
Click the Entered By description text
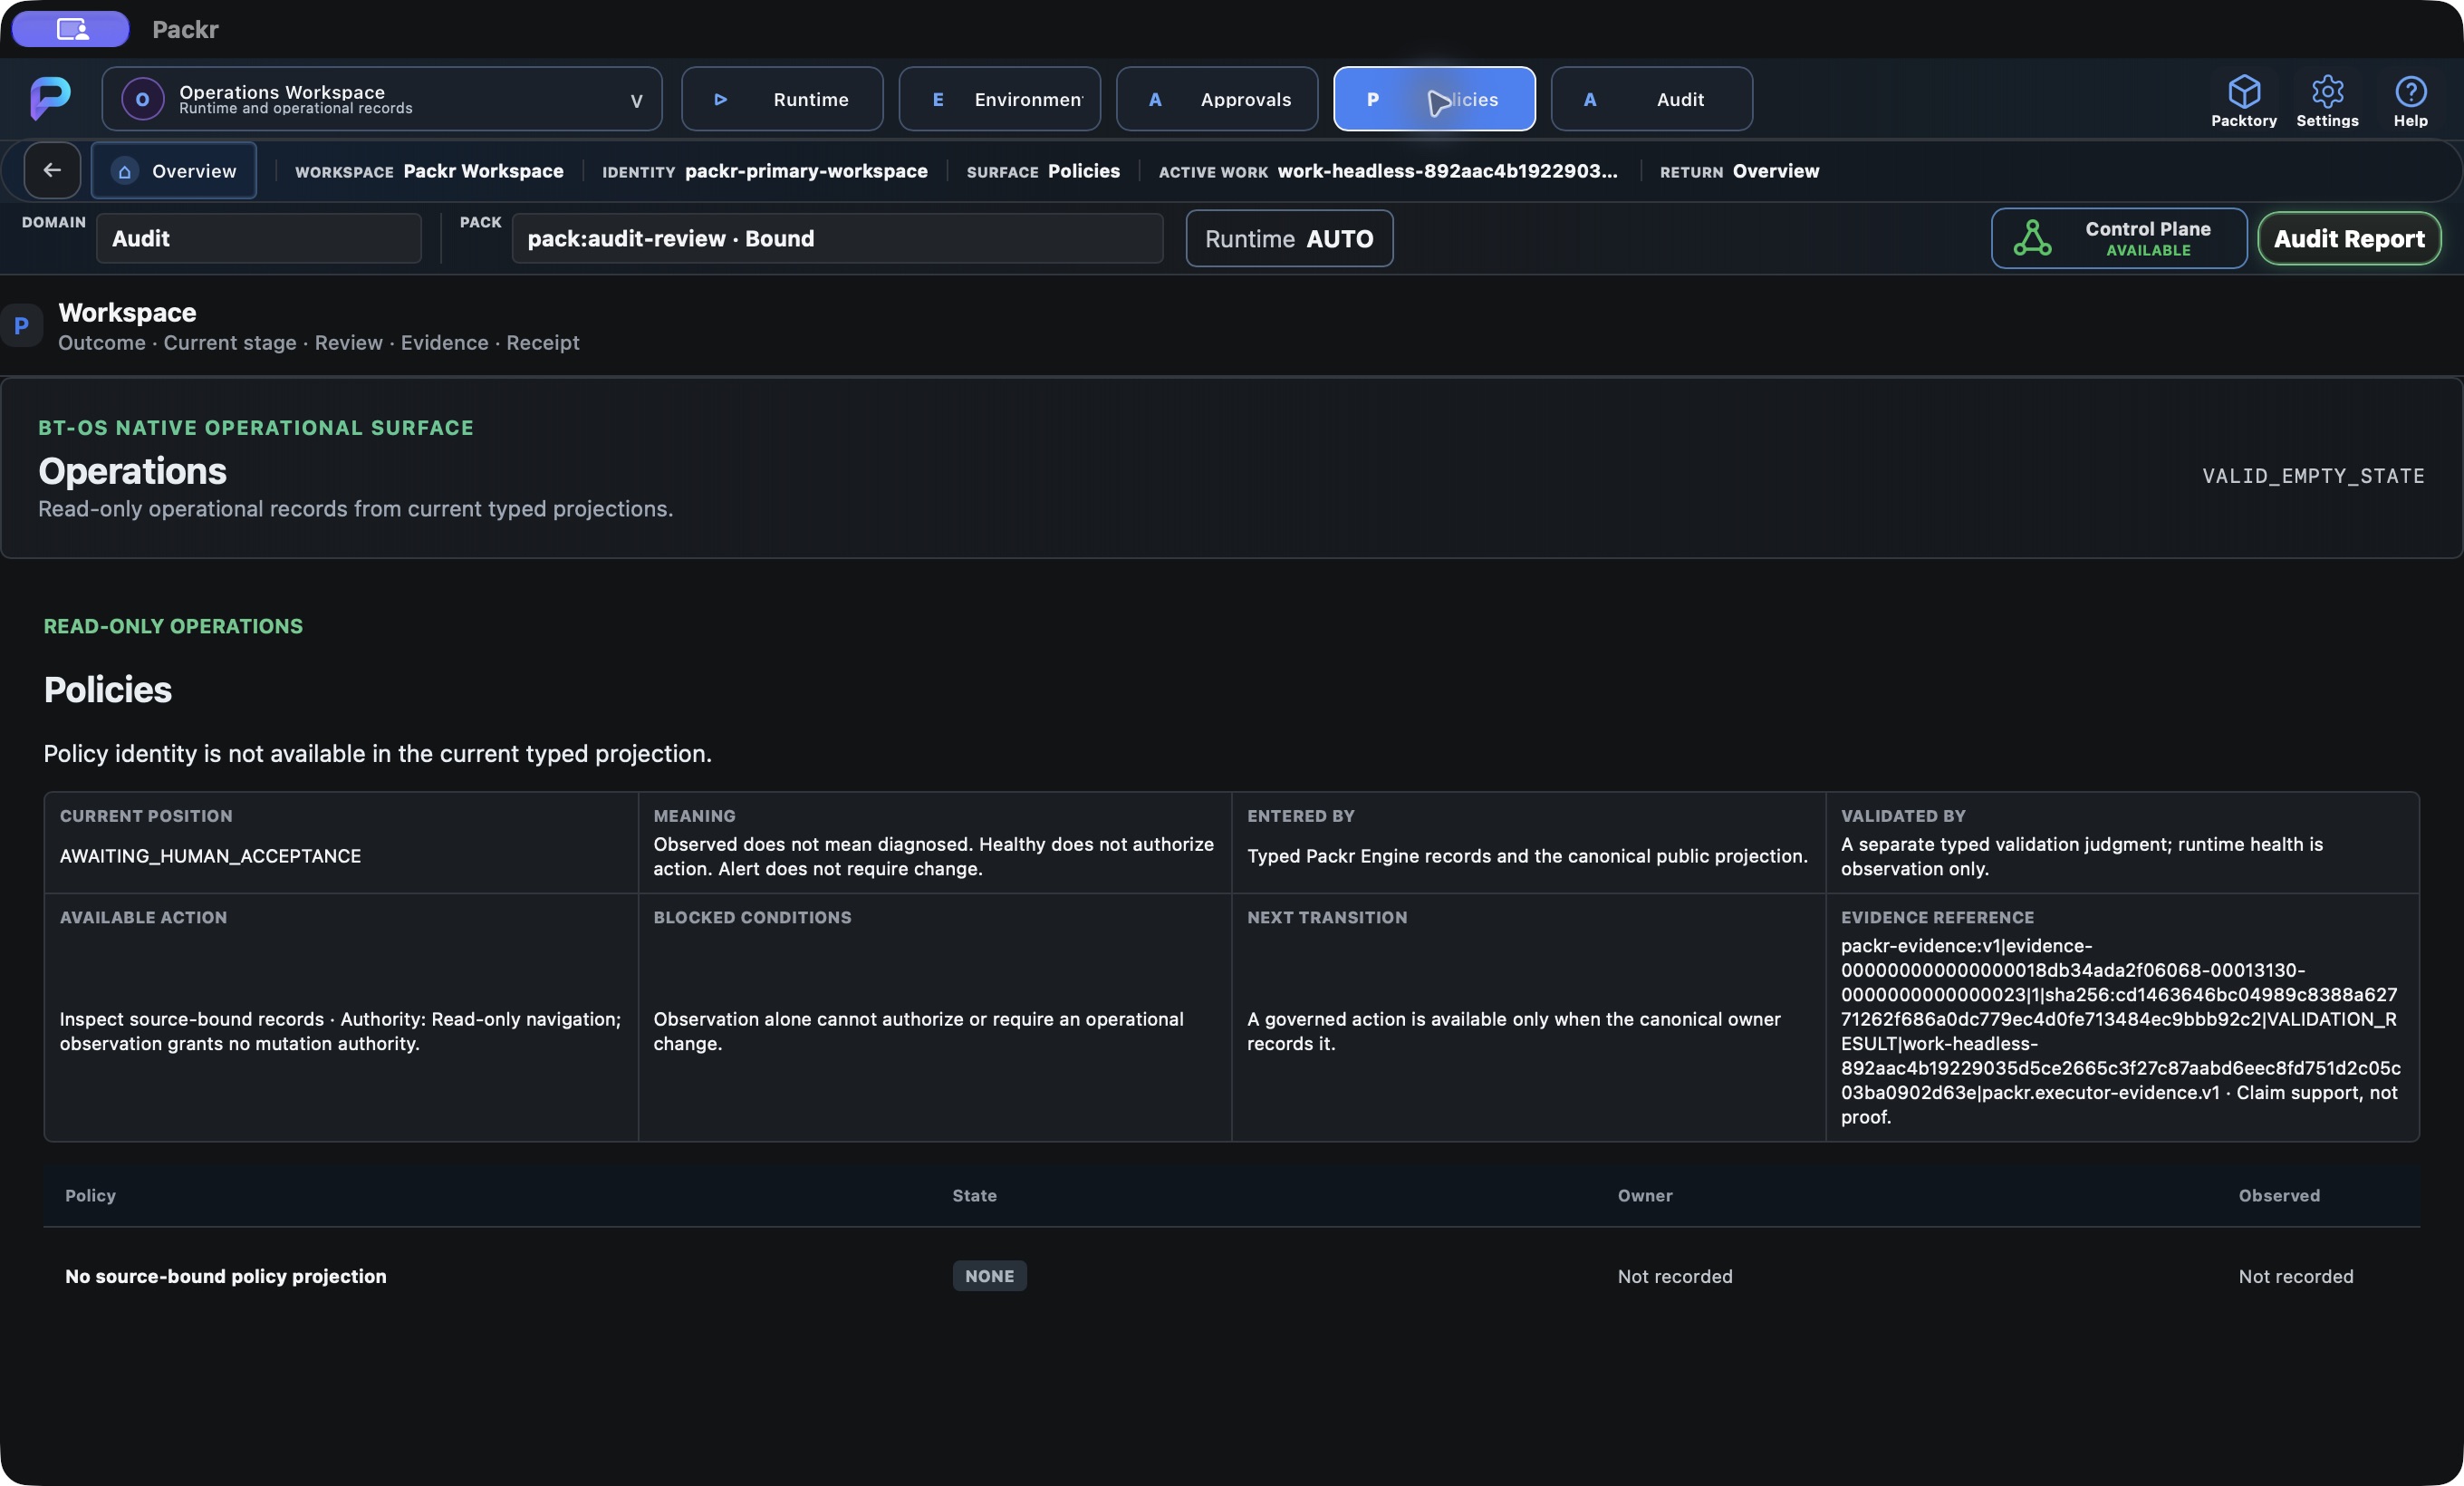pos(1527,856)
